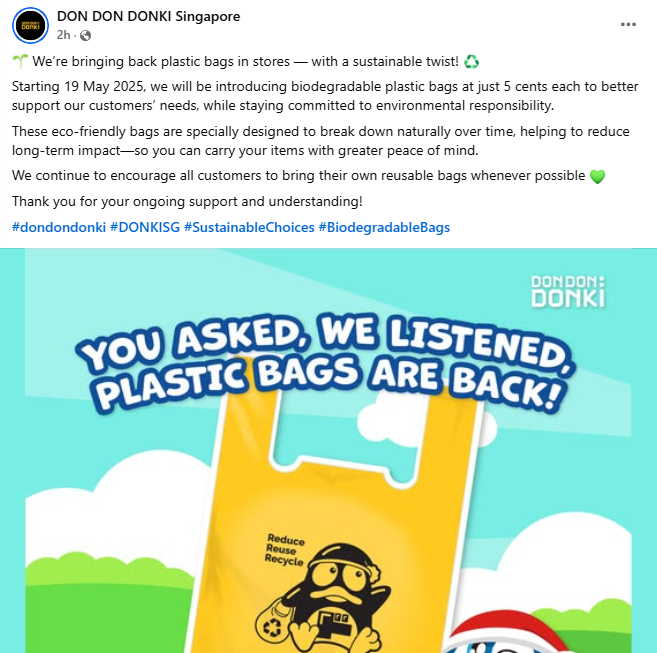Click the green heart emoji
657x653 pixels.
[597, 176]
